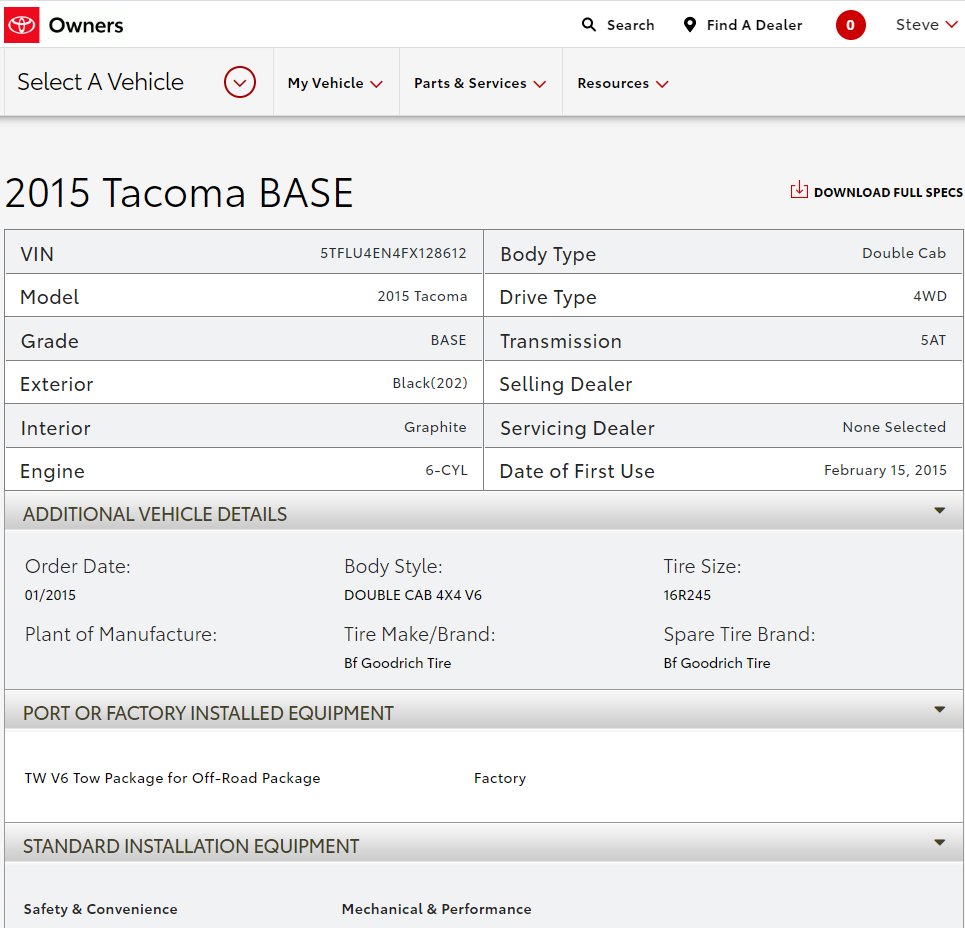Click the Interior value Graphite
This screenshot has height=928, width=965.
[435, 427]
